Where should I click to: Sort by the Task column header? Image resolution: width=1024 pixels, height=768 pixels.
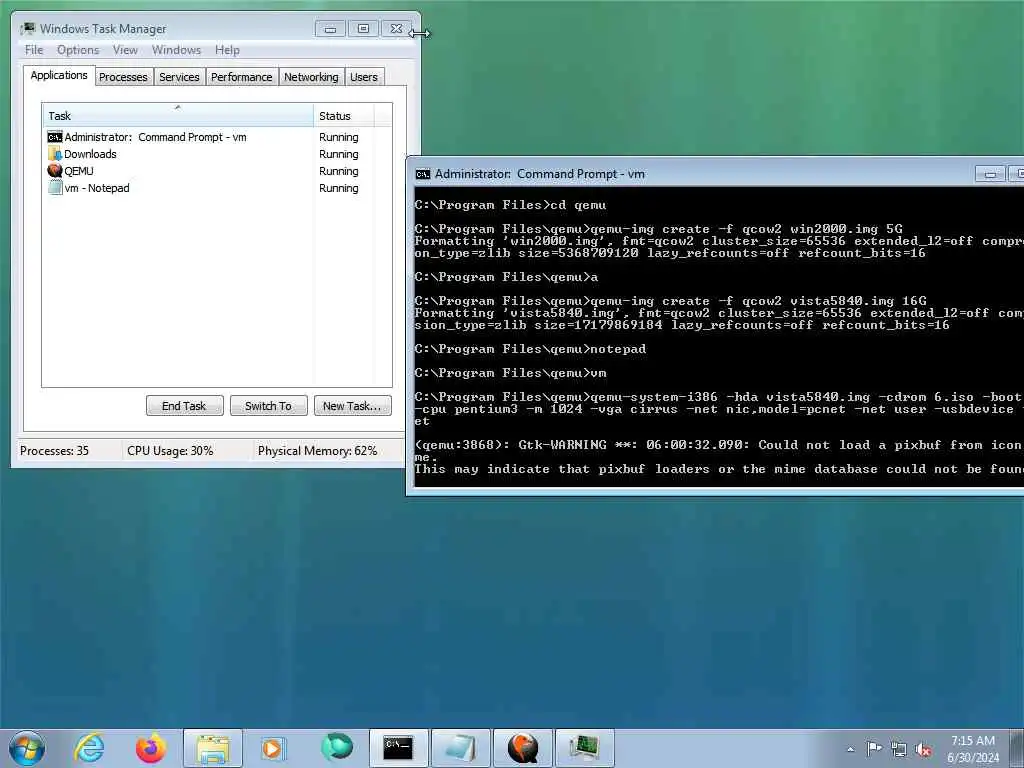(178, 116)
